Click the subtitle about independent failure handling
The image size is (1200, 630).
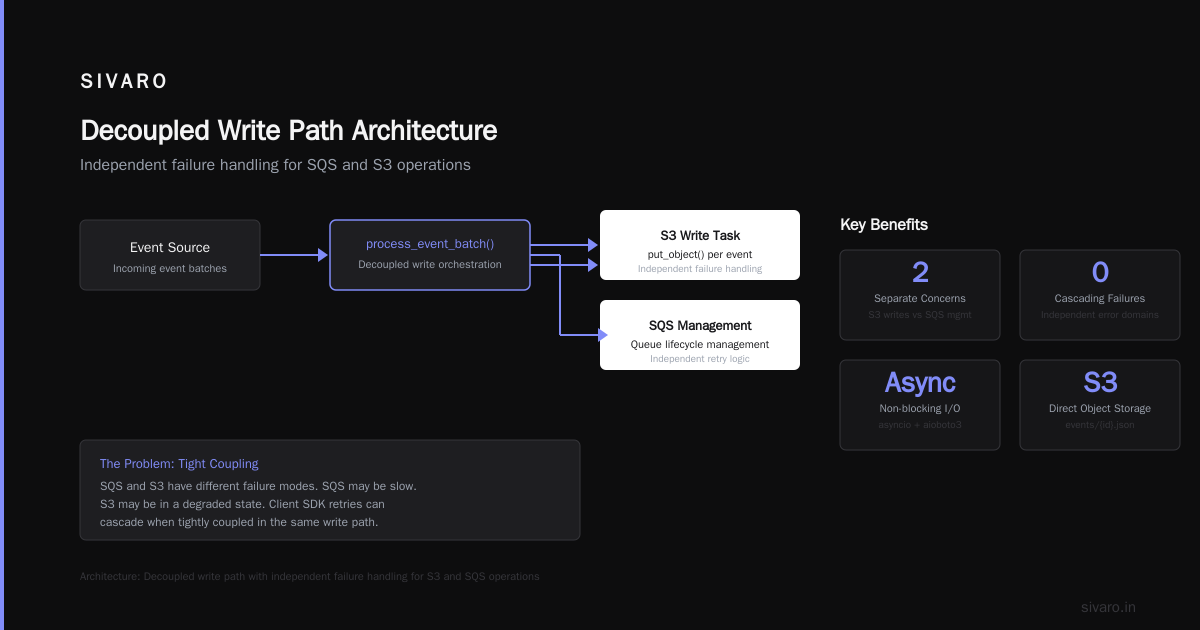coord(275,164)
